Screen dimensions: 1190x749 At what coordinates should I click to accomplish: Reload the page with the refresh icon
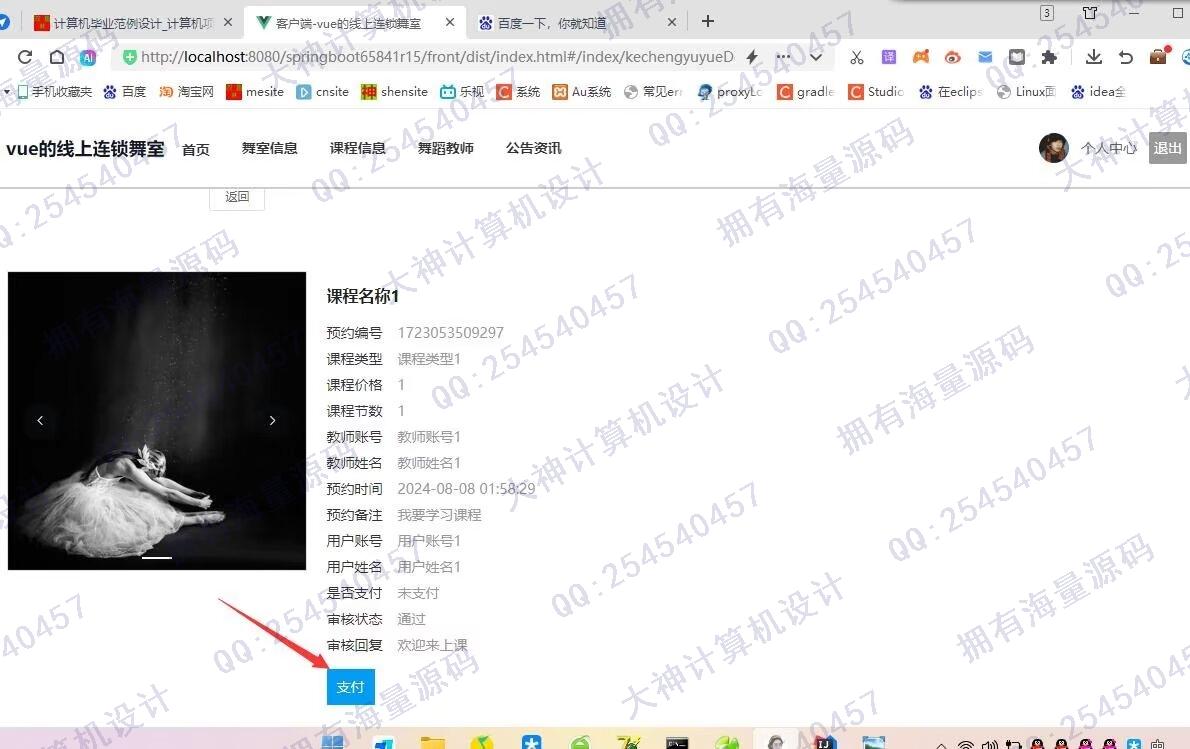(x=25, y=57)
